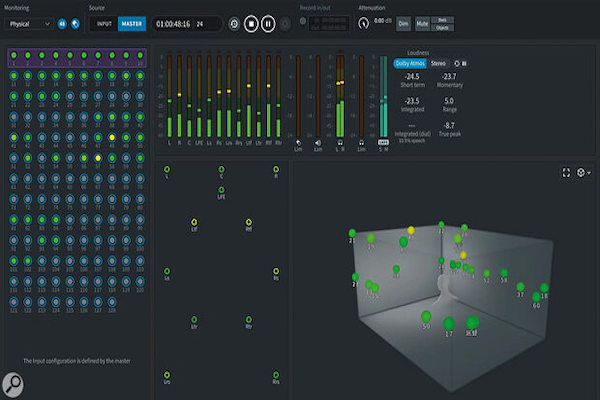This screenshot has width=600, height=400.
Task: Toggle fullscreen for 3D room view
Action: [566, 173]
